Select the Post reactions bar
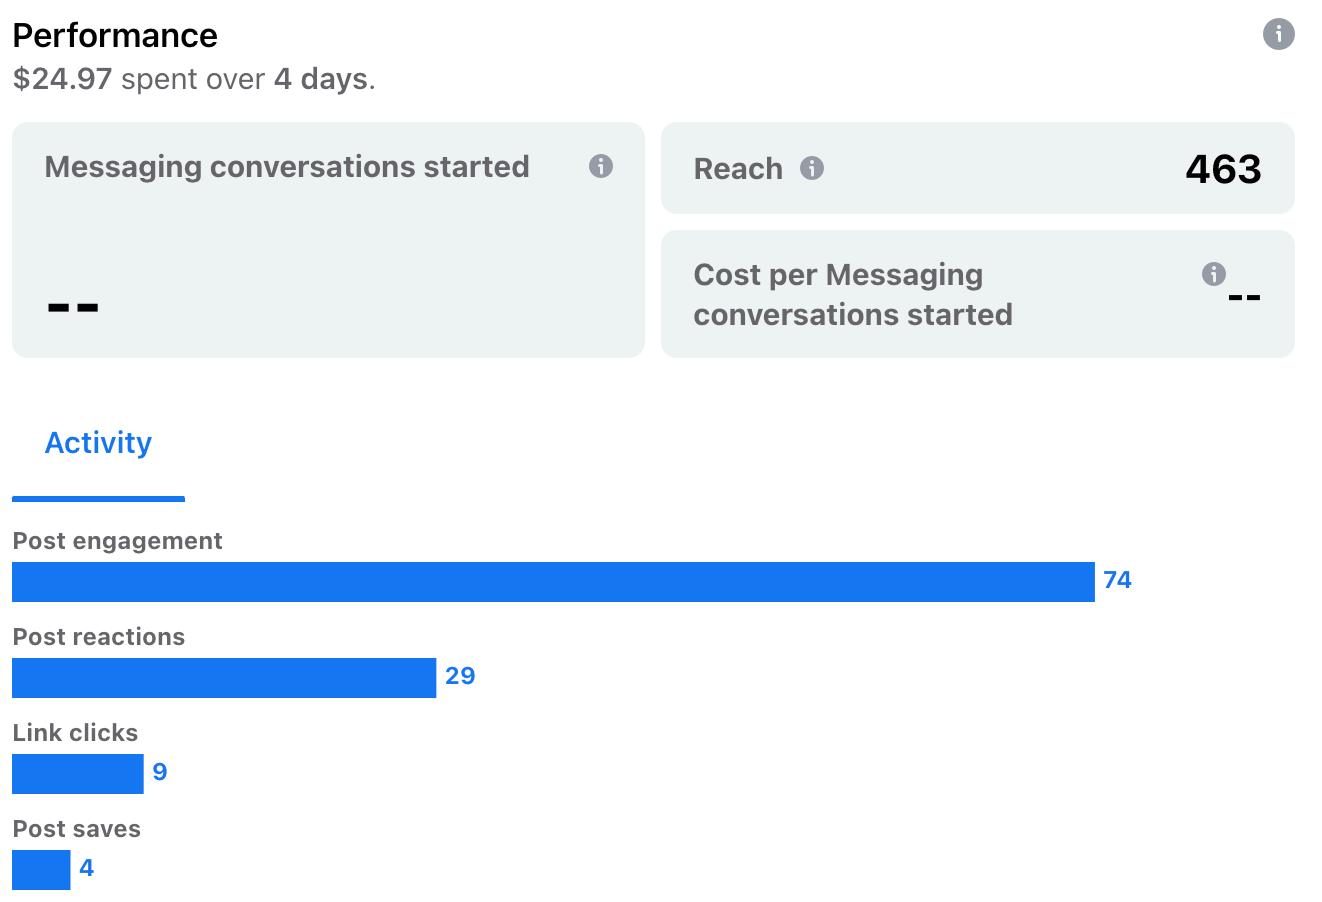 pyautogui.click(x=224, y=678)
